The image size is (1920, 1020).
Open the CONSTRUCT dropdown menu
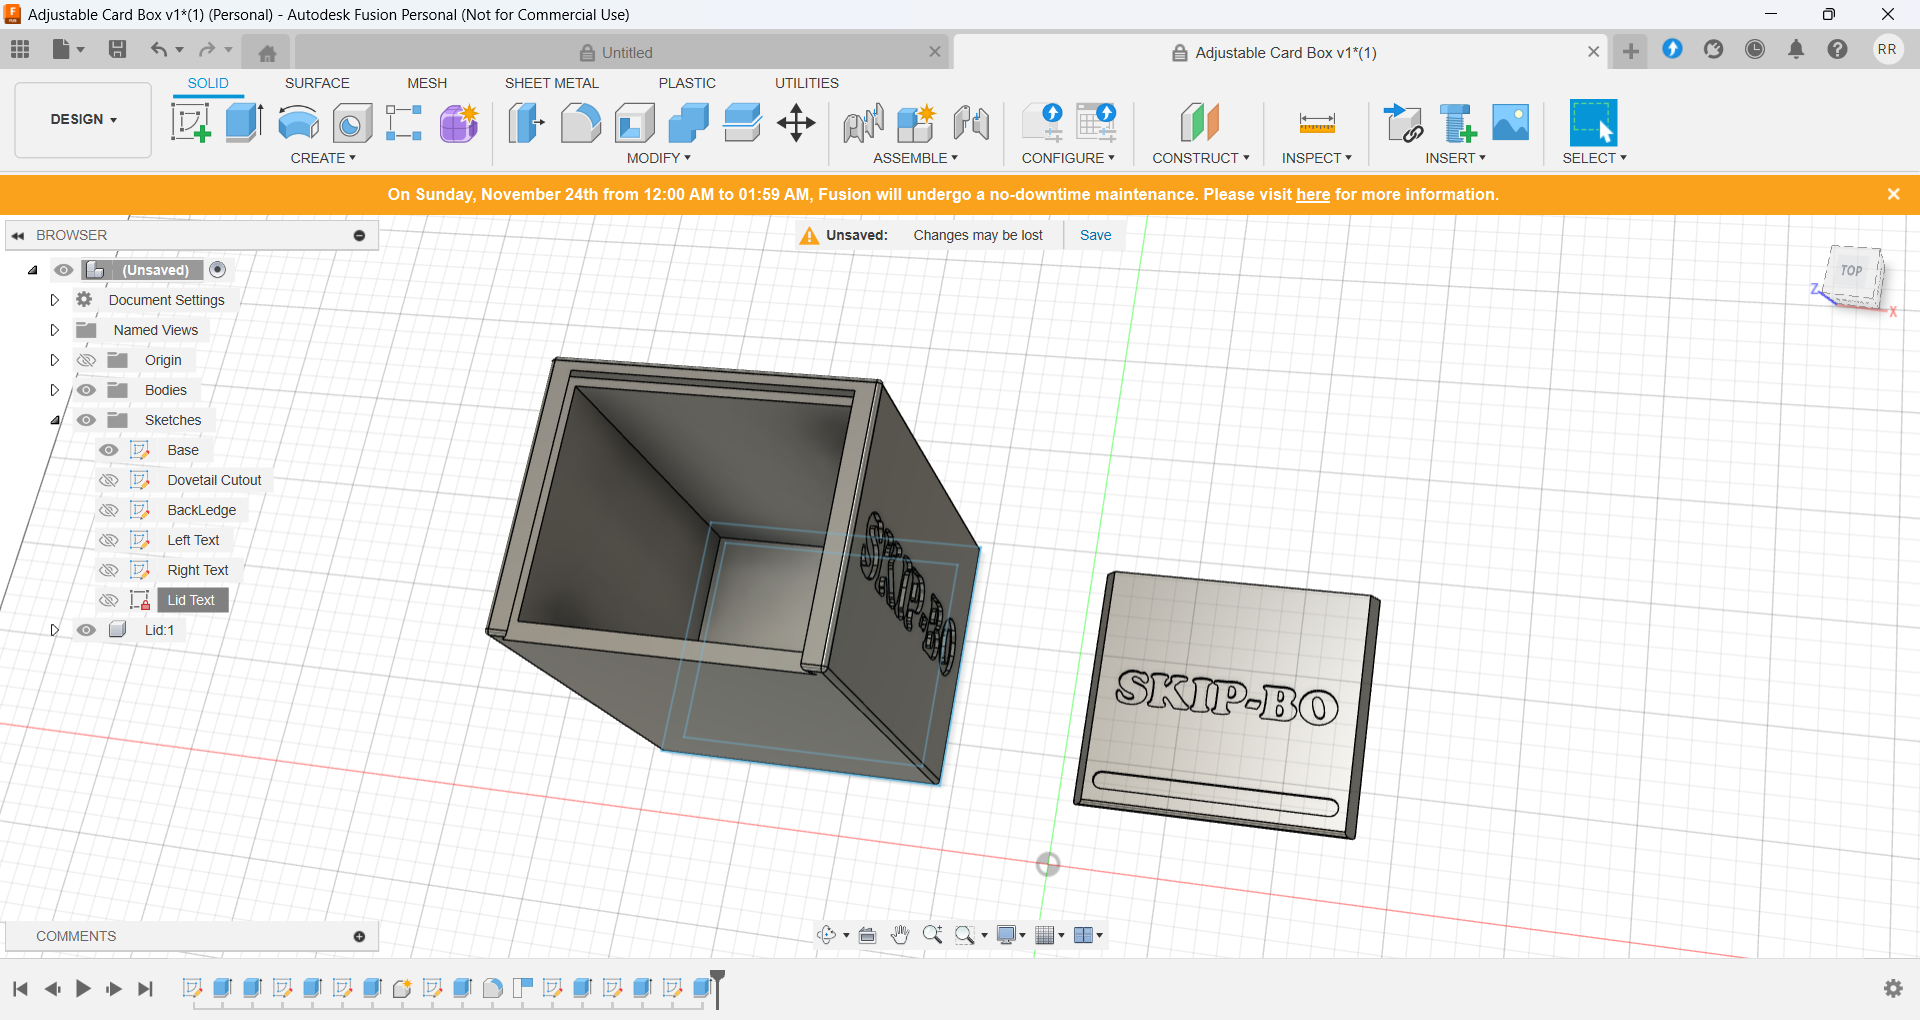coord(1201,158)
